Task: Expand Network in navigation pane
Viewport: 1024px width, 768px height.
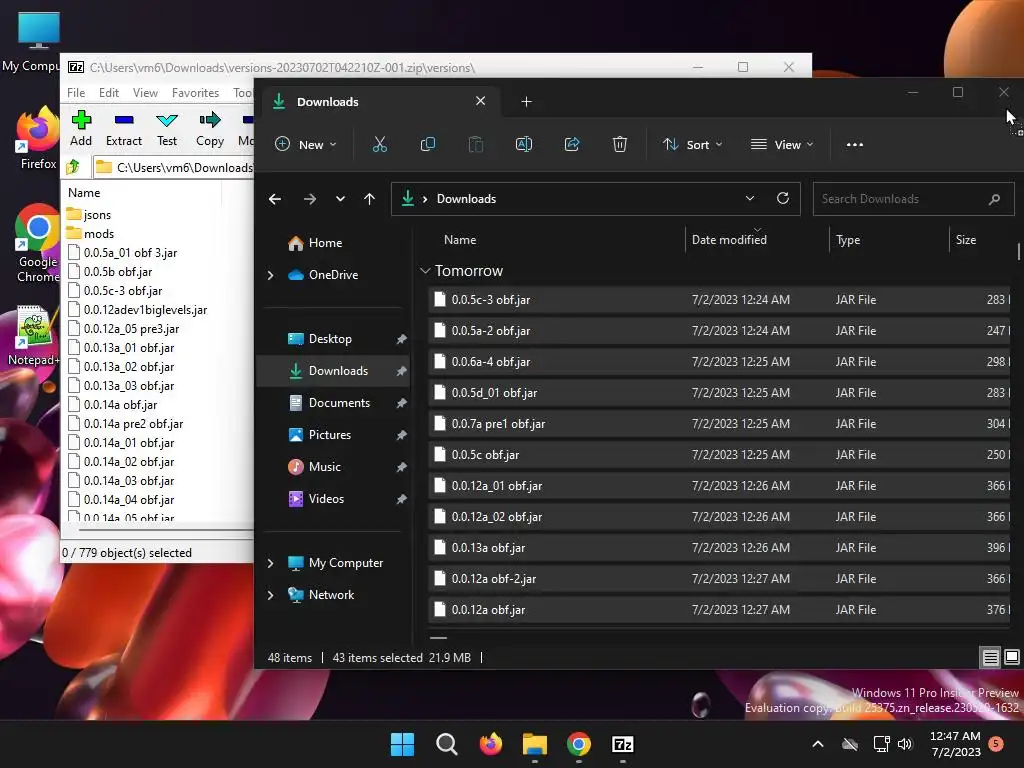Action: [x=270, y=595]
